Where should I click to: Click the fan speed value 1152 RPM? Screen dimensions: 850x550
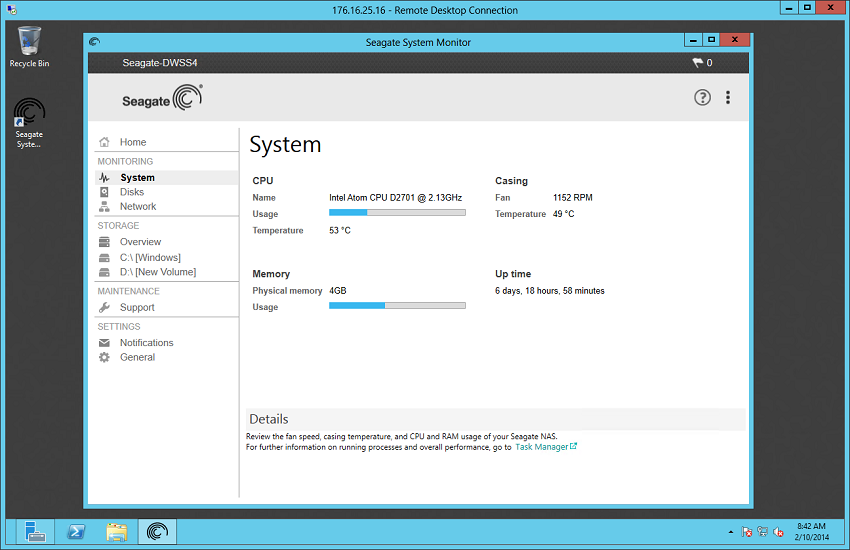(572, 198)
